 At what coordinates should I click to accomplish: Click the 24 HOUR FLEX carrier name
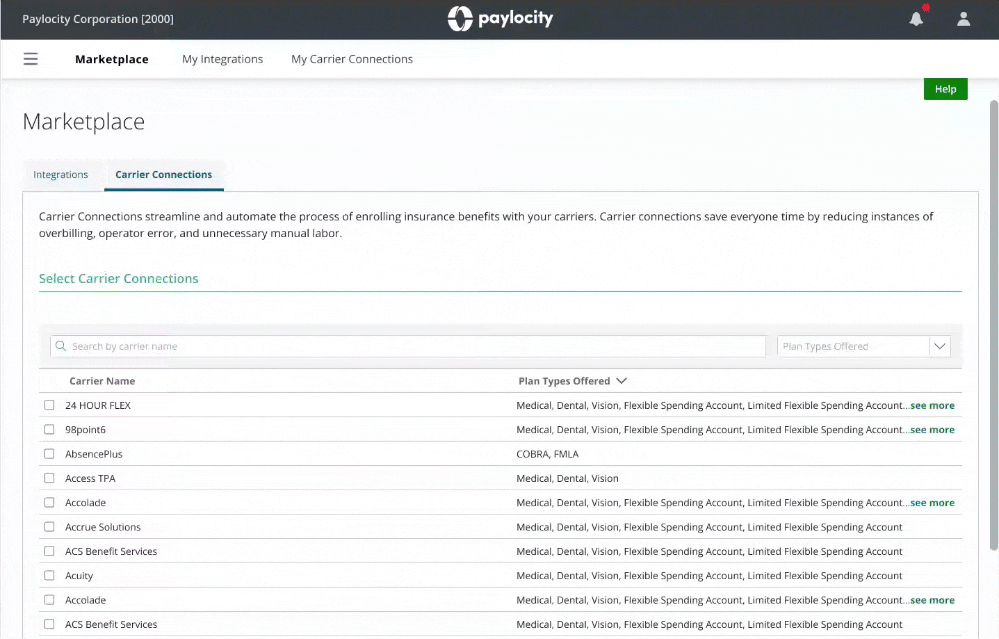click(97, 405)
